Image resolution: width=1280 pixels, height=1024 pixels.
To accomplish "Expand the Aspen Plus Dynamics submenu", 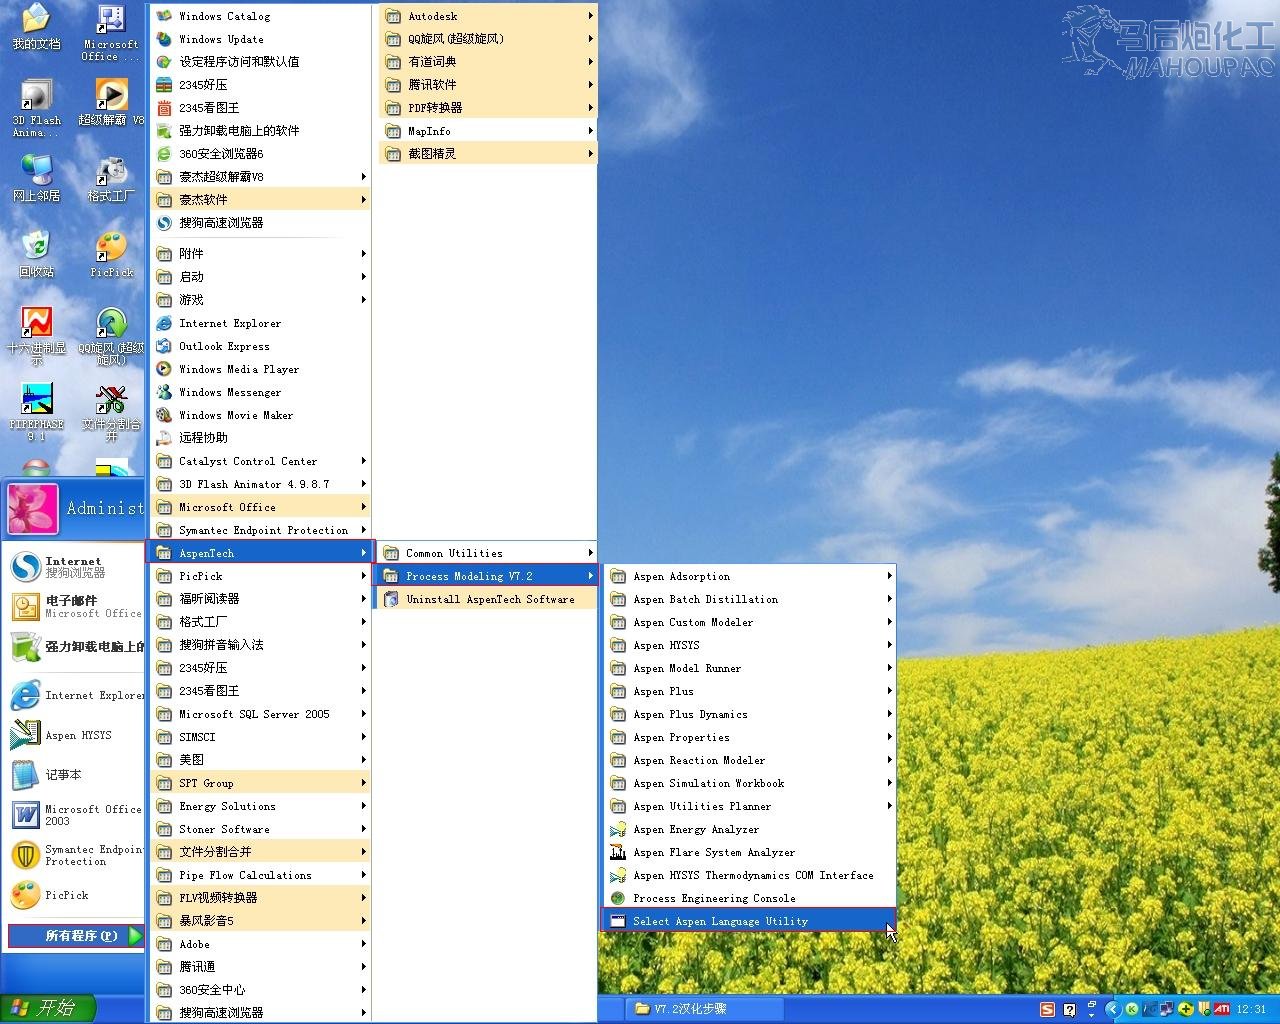I will coord(749,714).
